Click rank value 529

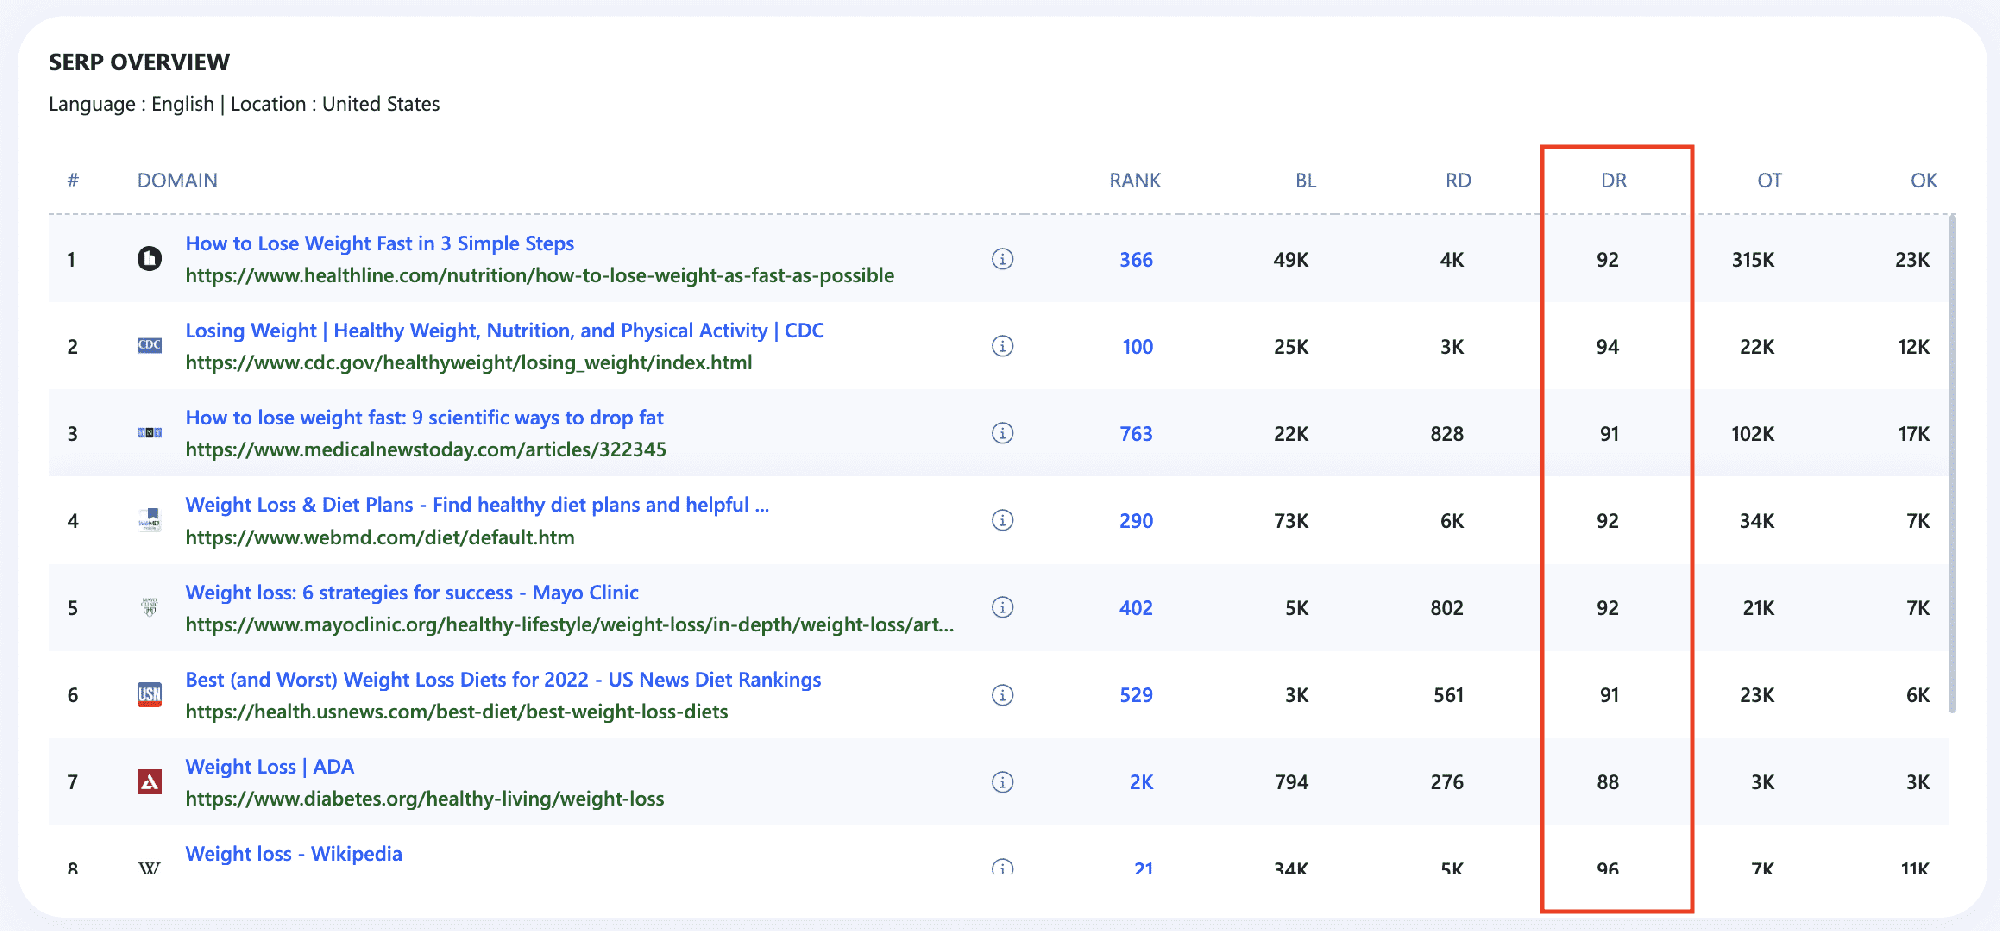point(1136,695)
